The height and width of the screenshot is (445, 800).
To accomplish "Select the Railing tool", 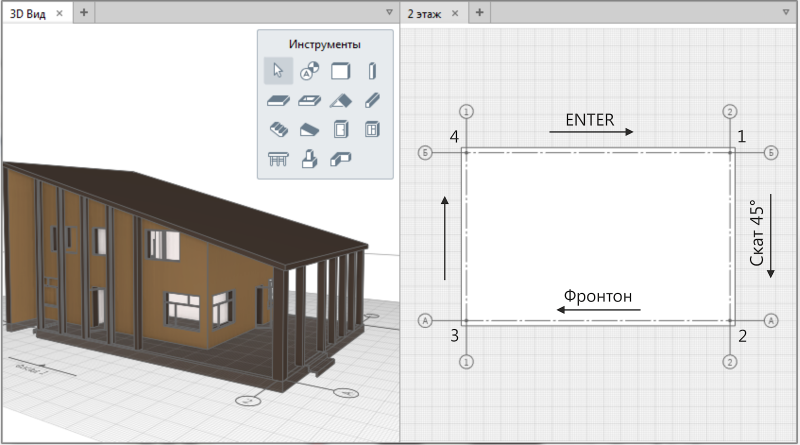I will pyautogui.click(x=278, y=159).
